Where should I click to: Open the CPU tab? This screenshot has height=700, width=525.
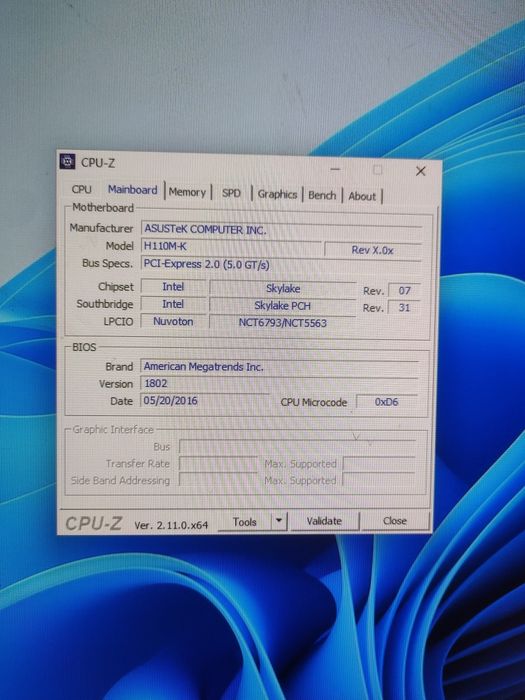coord(82,189)
